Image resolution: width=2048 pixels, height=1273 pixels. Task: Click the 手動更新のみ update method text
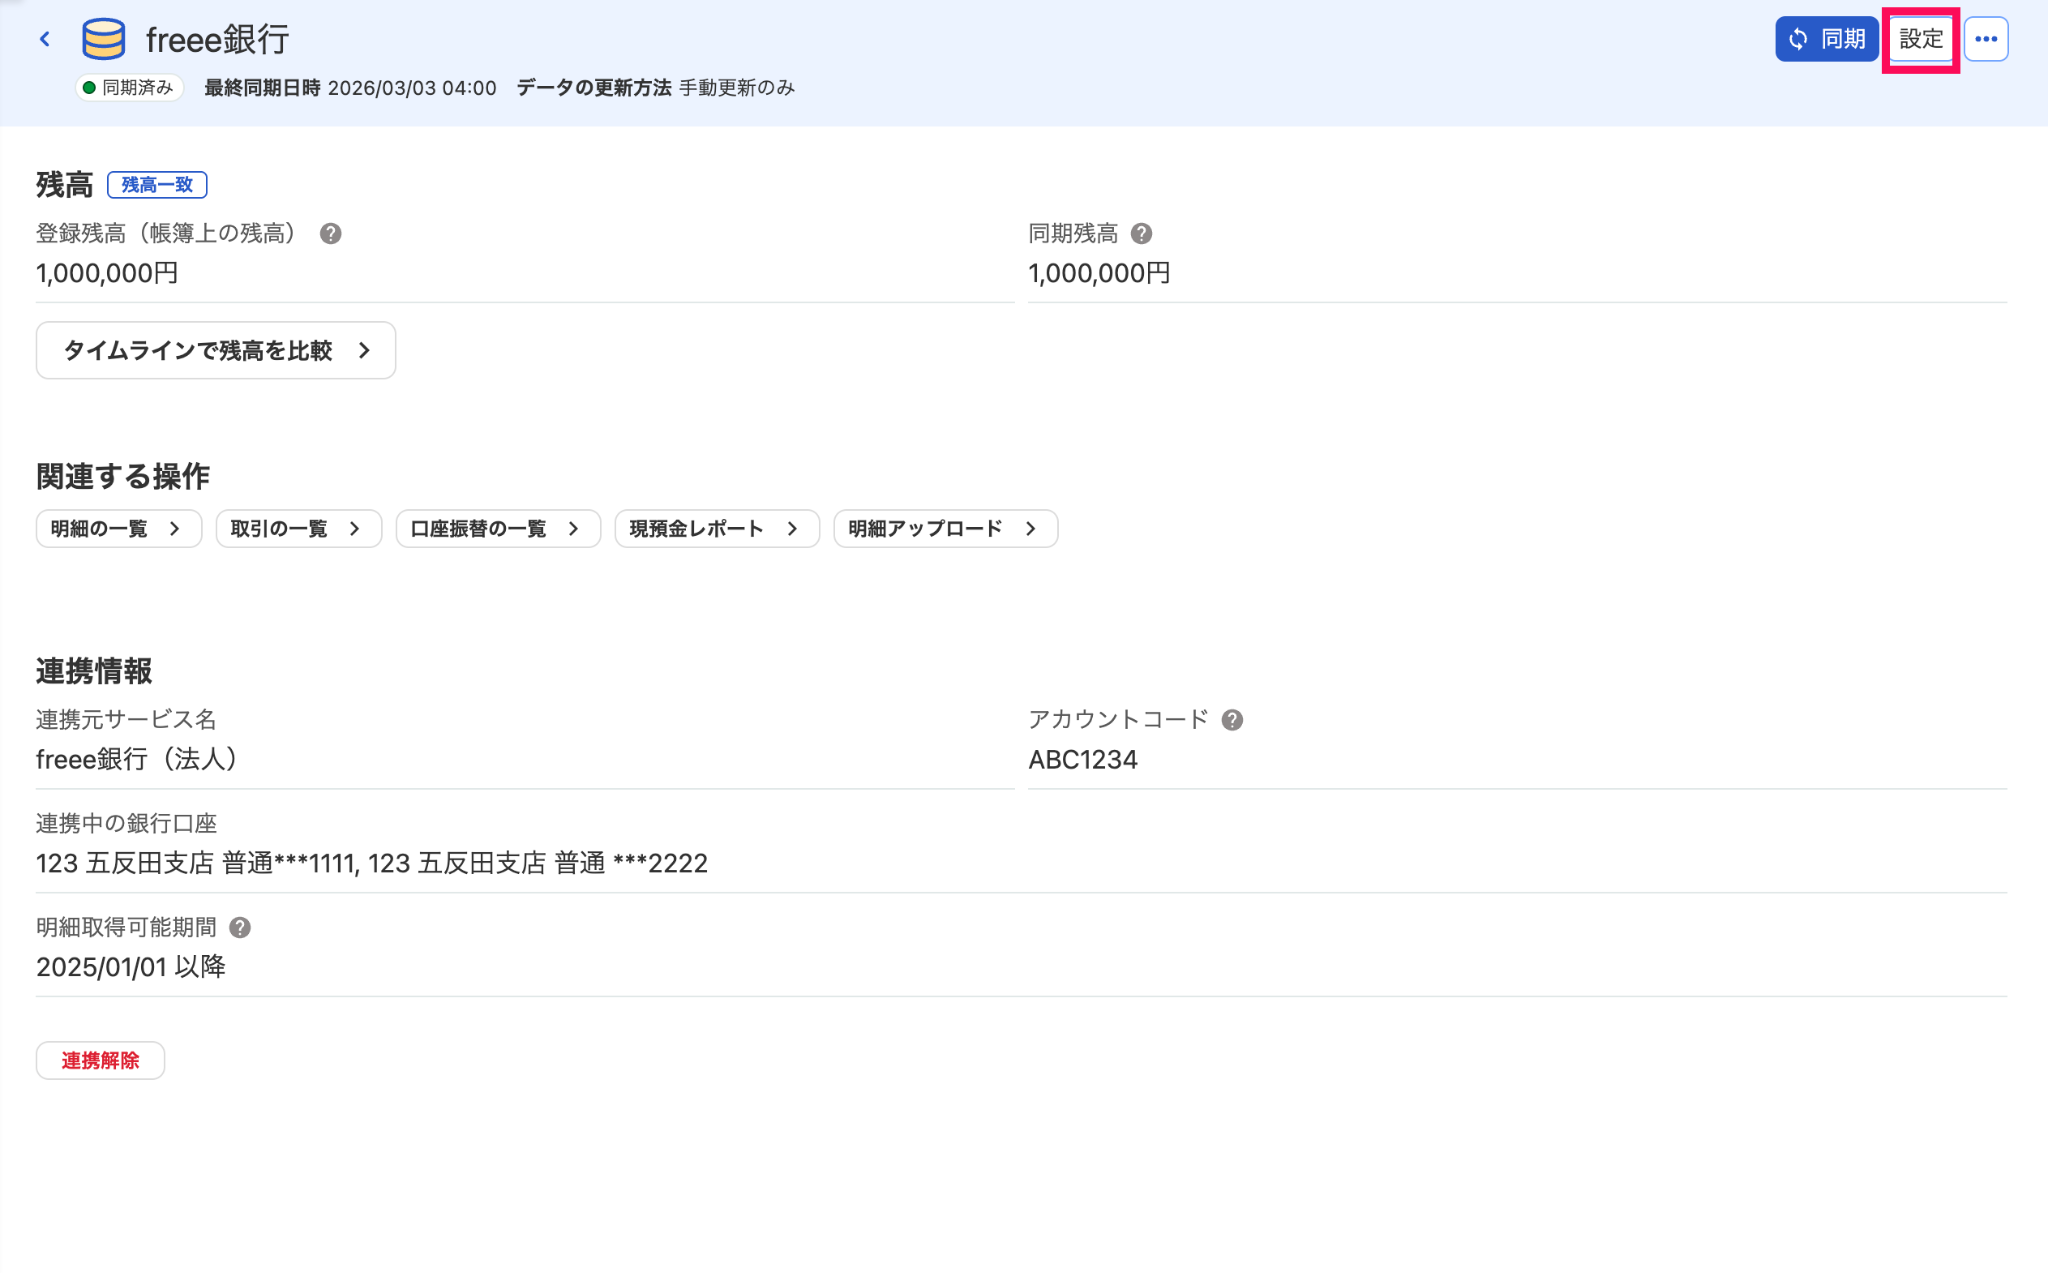pos(737,88)
